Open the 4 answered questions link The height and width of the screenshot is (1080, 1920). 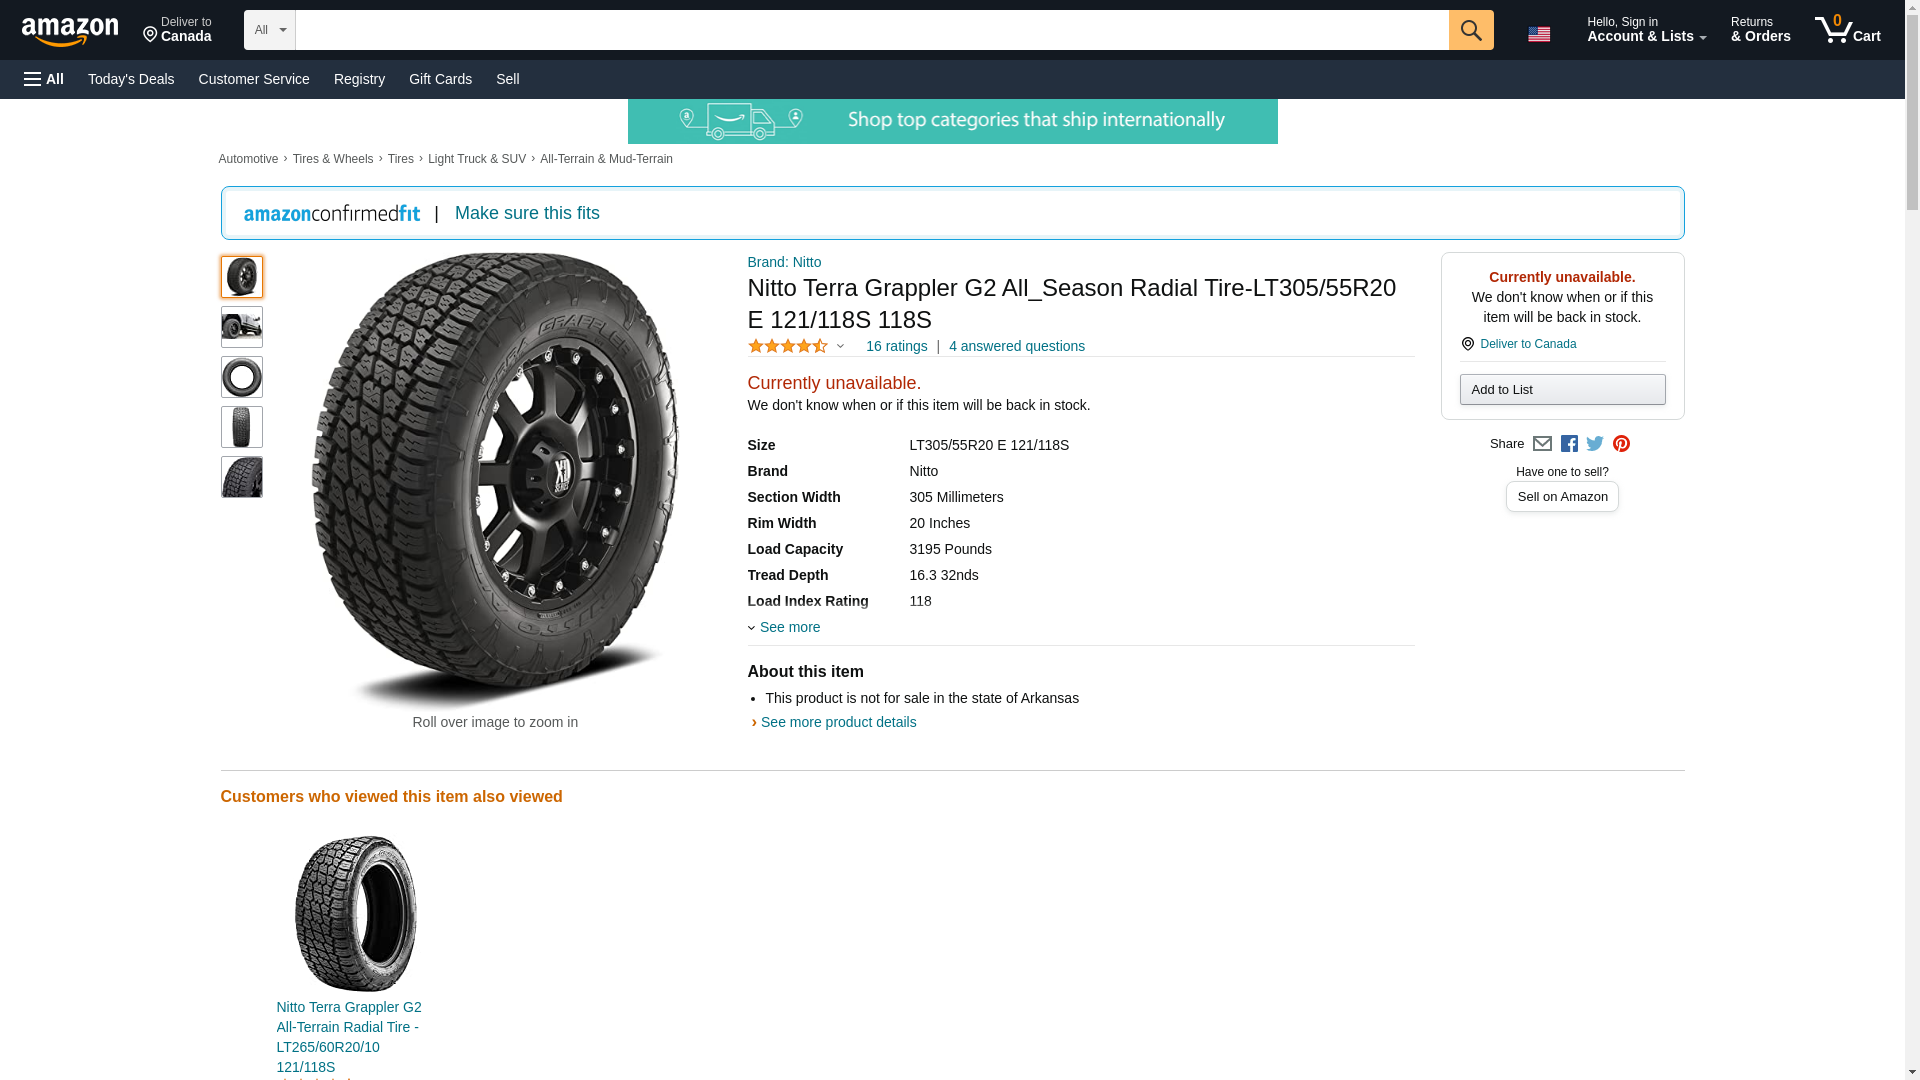click(x=1016, y=346)
